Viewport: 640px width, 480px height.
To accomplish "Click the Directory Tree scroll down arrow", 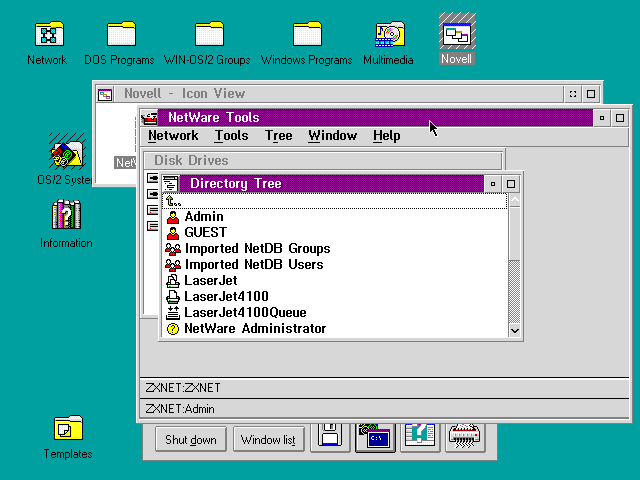I will (515, 330).
